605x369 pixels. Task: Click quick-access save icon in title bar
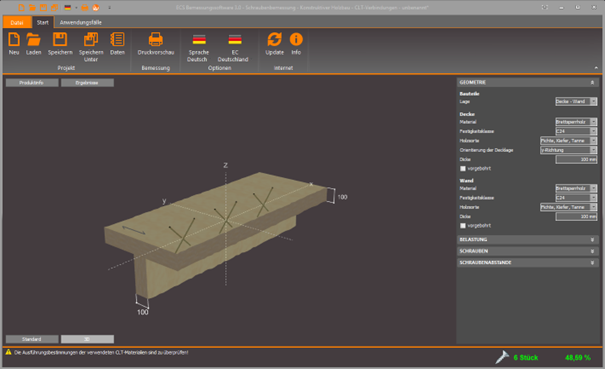(x=43, y=7)
